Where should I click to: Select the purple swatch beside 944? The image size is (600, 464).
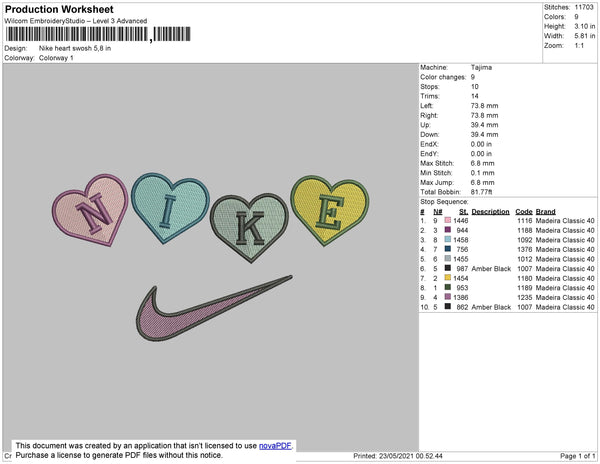447,230
